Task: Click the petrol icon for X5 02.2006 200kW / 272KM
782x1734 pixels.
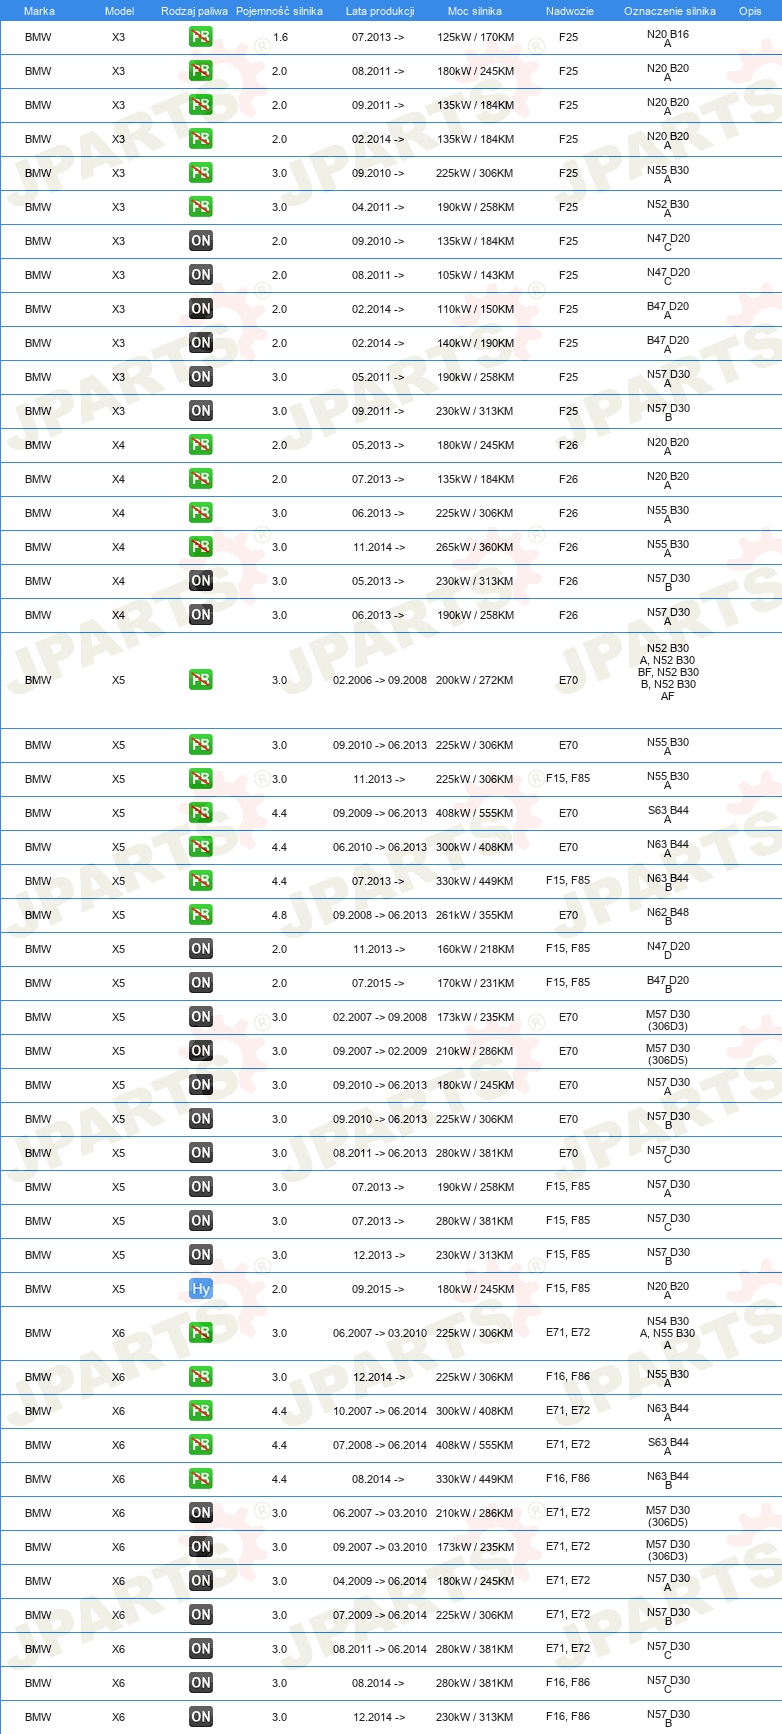Action: (x=201, y=680)
